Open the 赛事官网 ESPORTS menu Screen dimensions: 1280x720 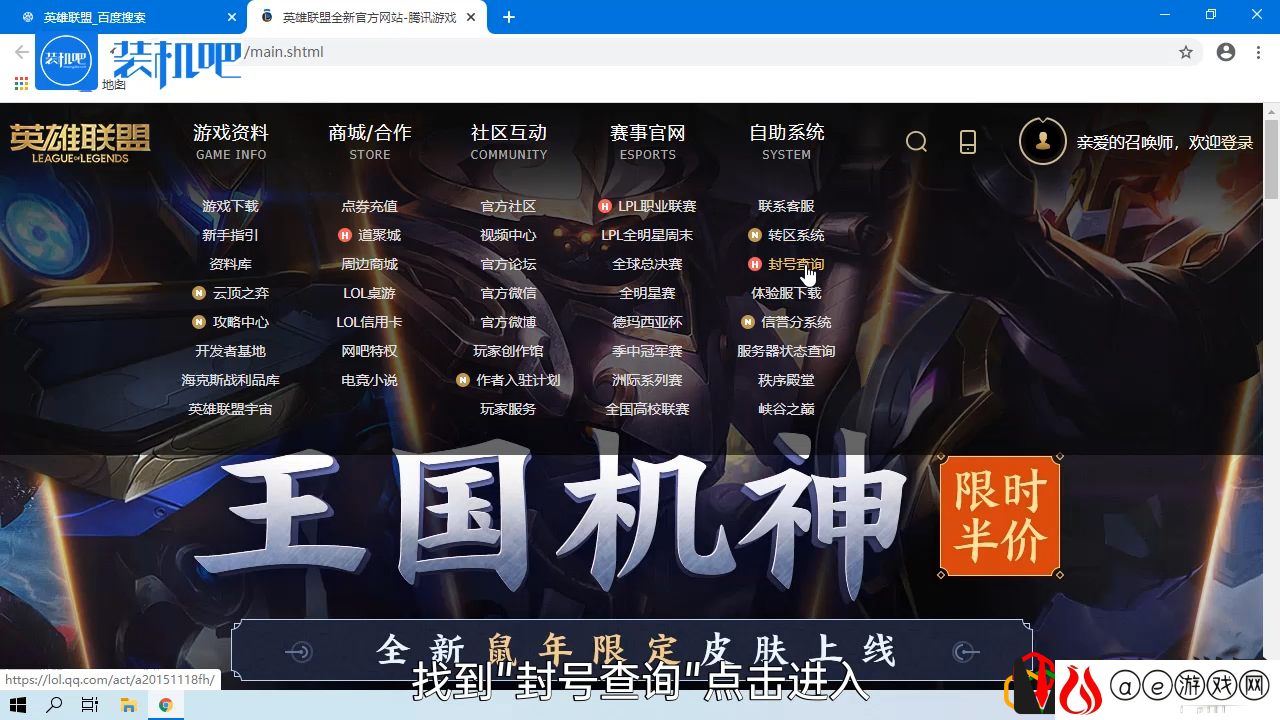648,142
